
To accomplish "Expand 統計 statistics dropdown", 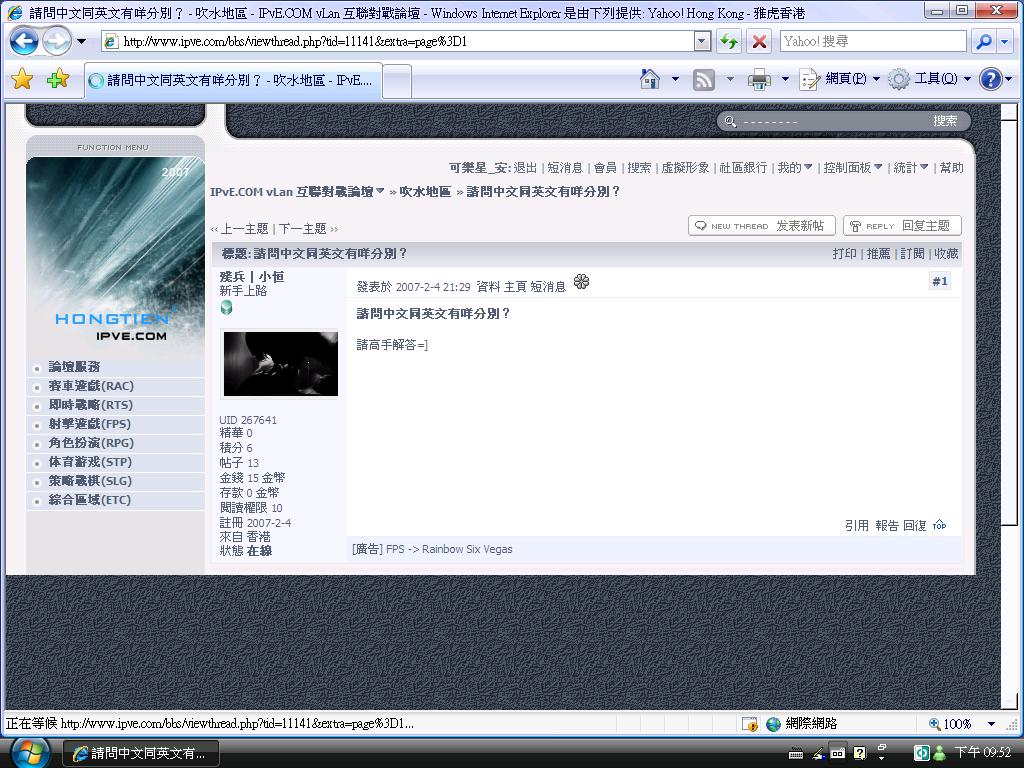I will point(911,168).
